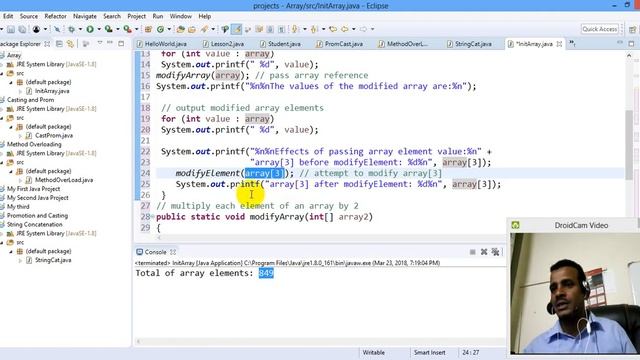The height and width of the screenshot is (360, 640).
Task: Collapse the src folder under Array project
Action: coord(2,73)
